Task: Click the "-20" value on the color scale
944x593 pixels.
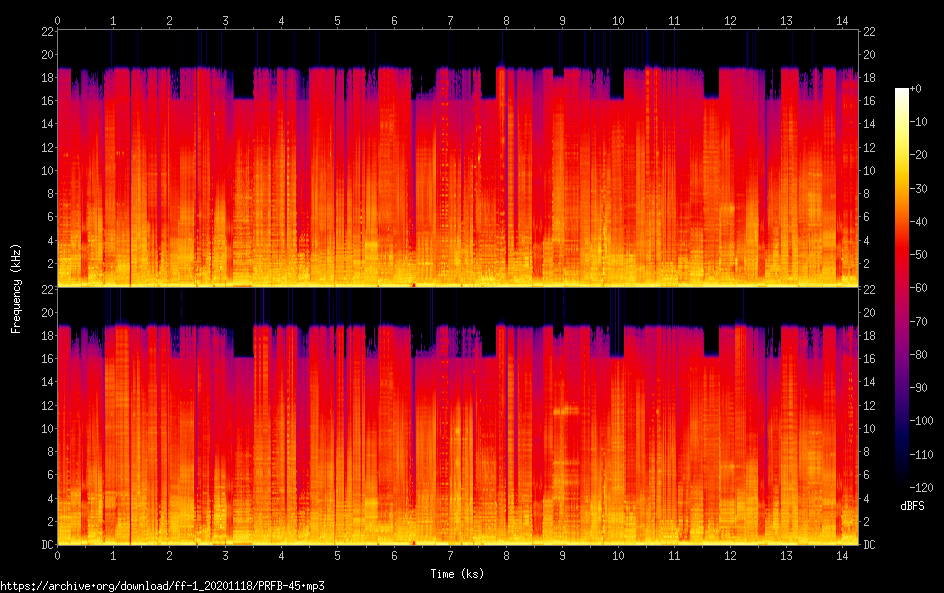Action: (x=919, y=155)
